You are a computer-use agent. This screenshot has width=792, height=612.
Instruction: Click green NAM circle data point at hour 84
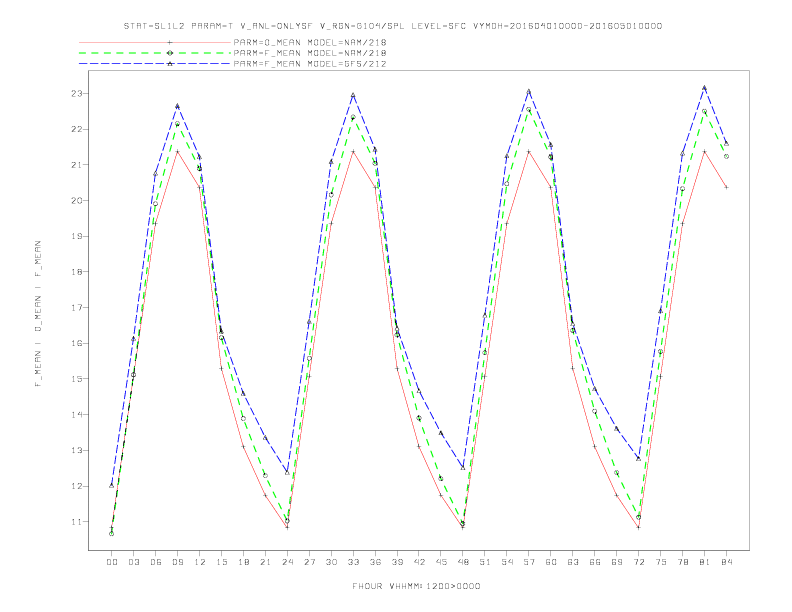(726, 157)
